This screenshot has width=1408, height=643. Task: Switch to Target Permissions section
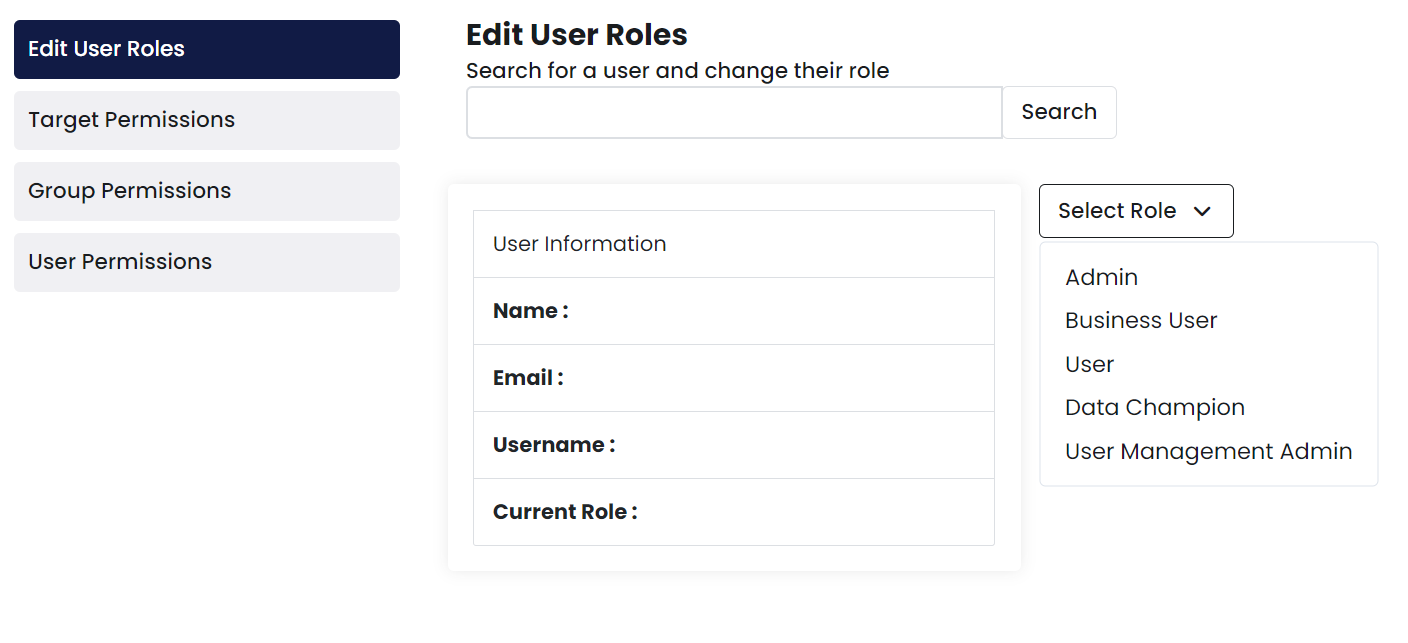point(207,120)
